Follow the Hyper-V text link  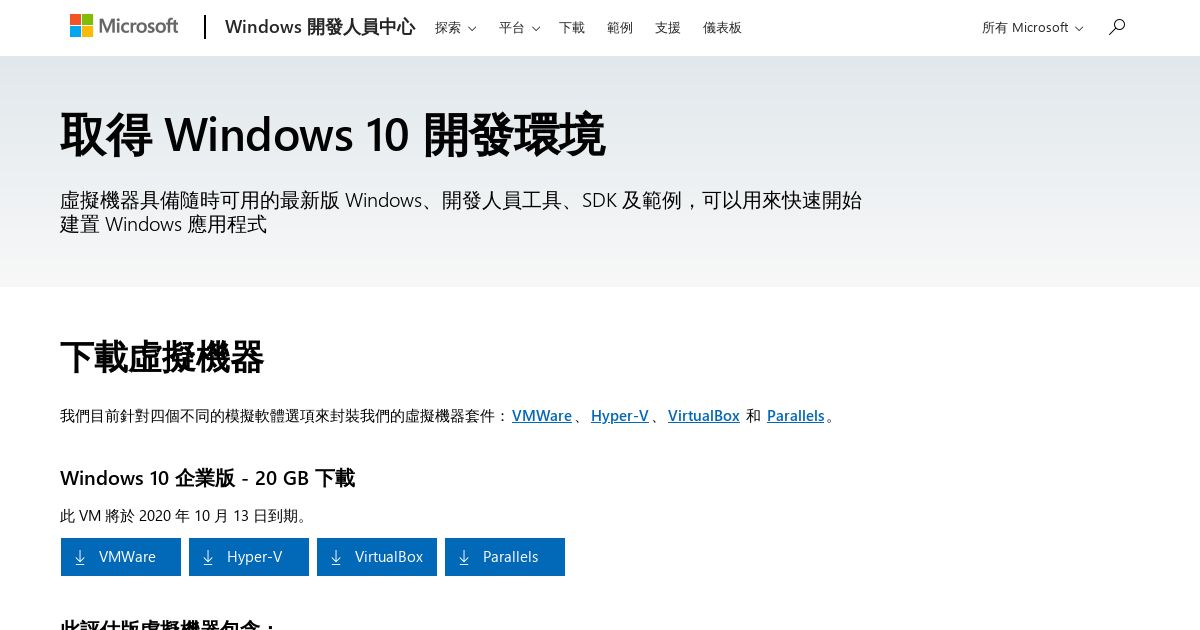620,416
